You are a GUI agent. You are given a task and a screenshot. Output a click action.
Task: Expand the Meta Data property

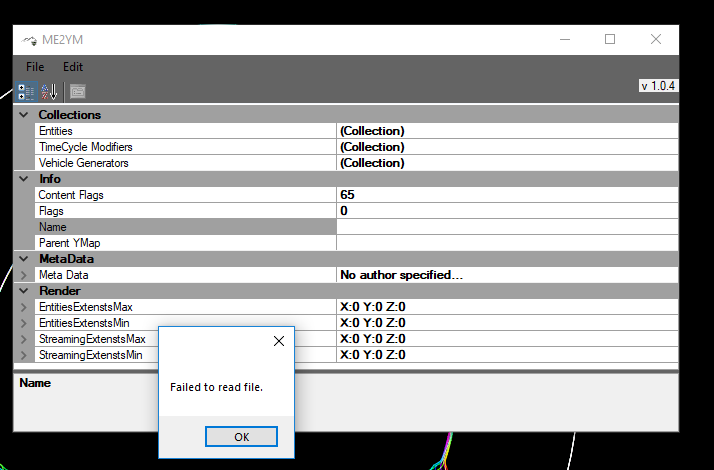(24, 275)
